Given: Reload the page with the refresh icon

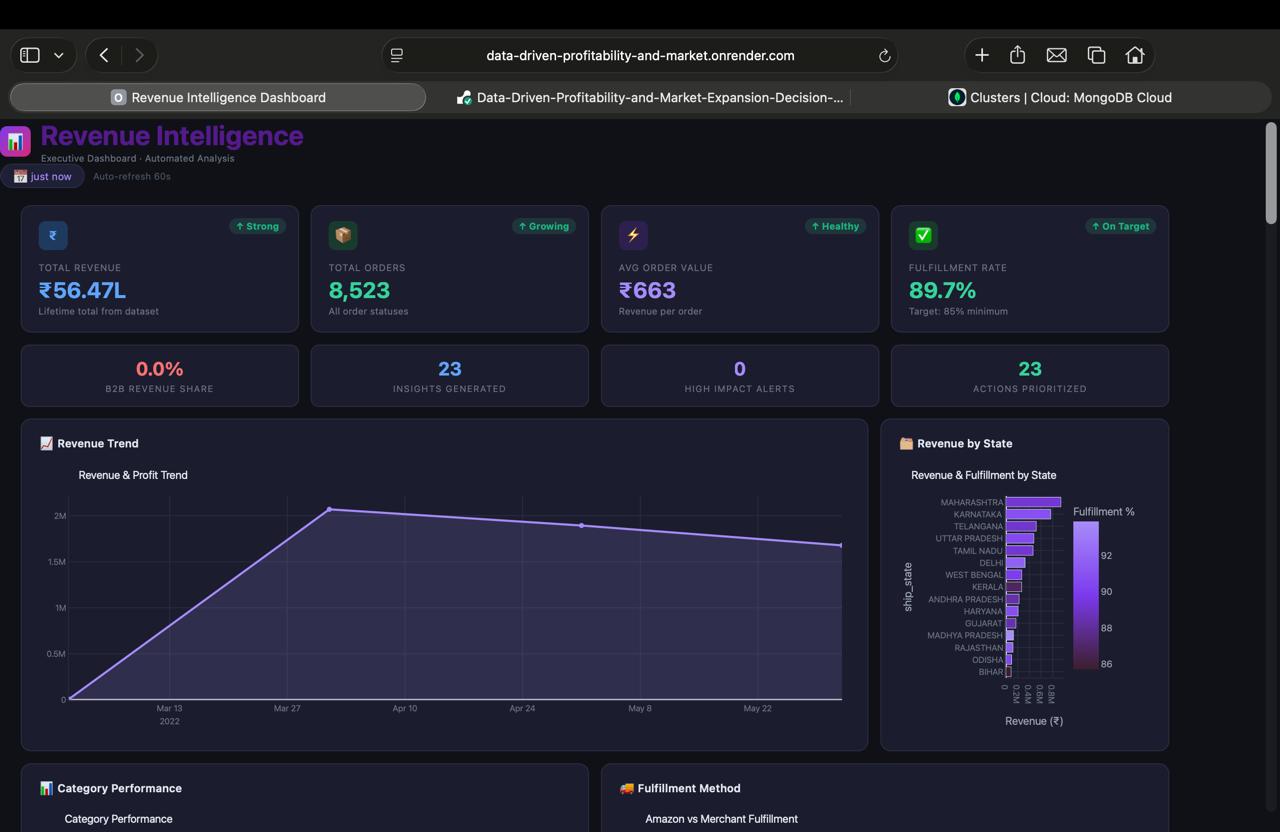Looking at the screenshot, I should tap(884, 56).
